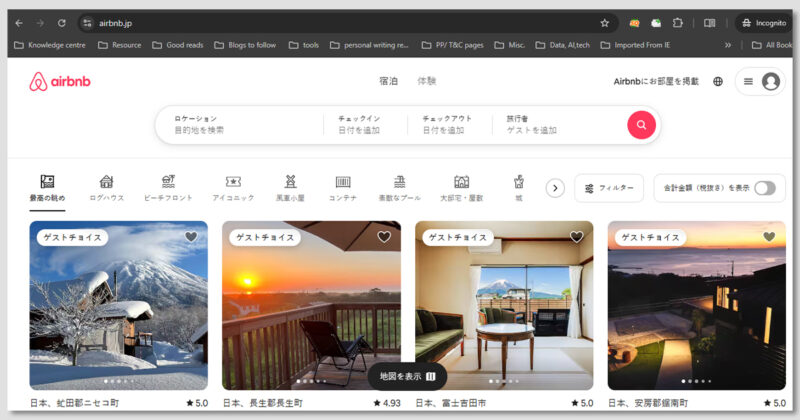Viewport: 800px width, 420px height.
Task: Expand hidden bookmarks with double chevron
Action: point(728,45)
